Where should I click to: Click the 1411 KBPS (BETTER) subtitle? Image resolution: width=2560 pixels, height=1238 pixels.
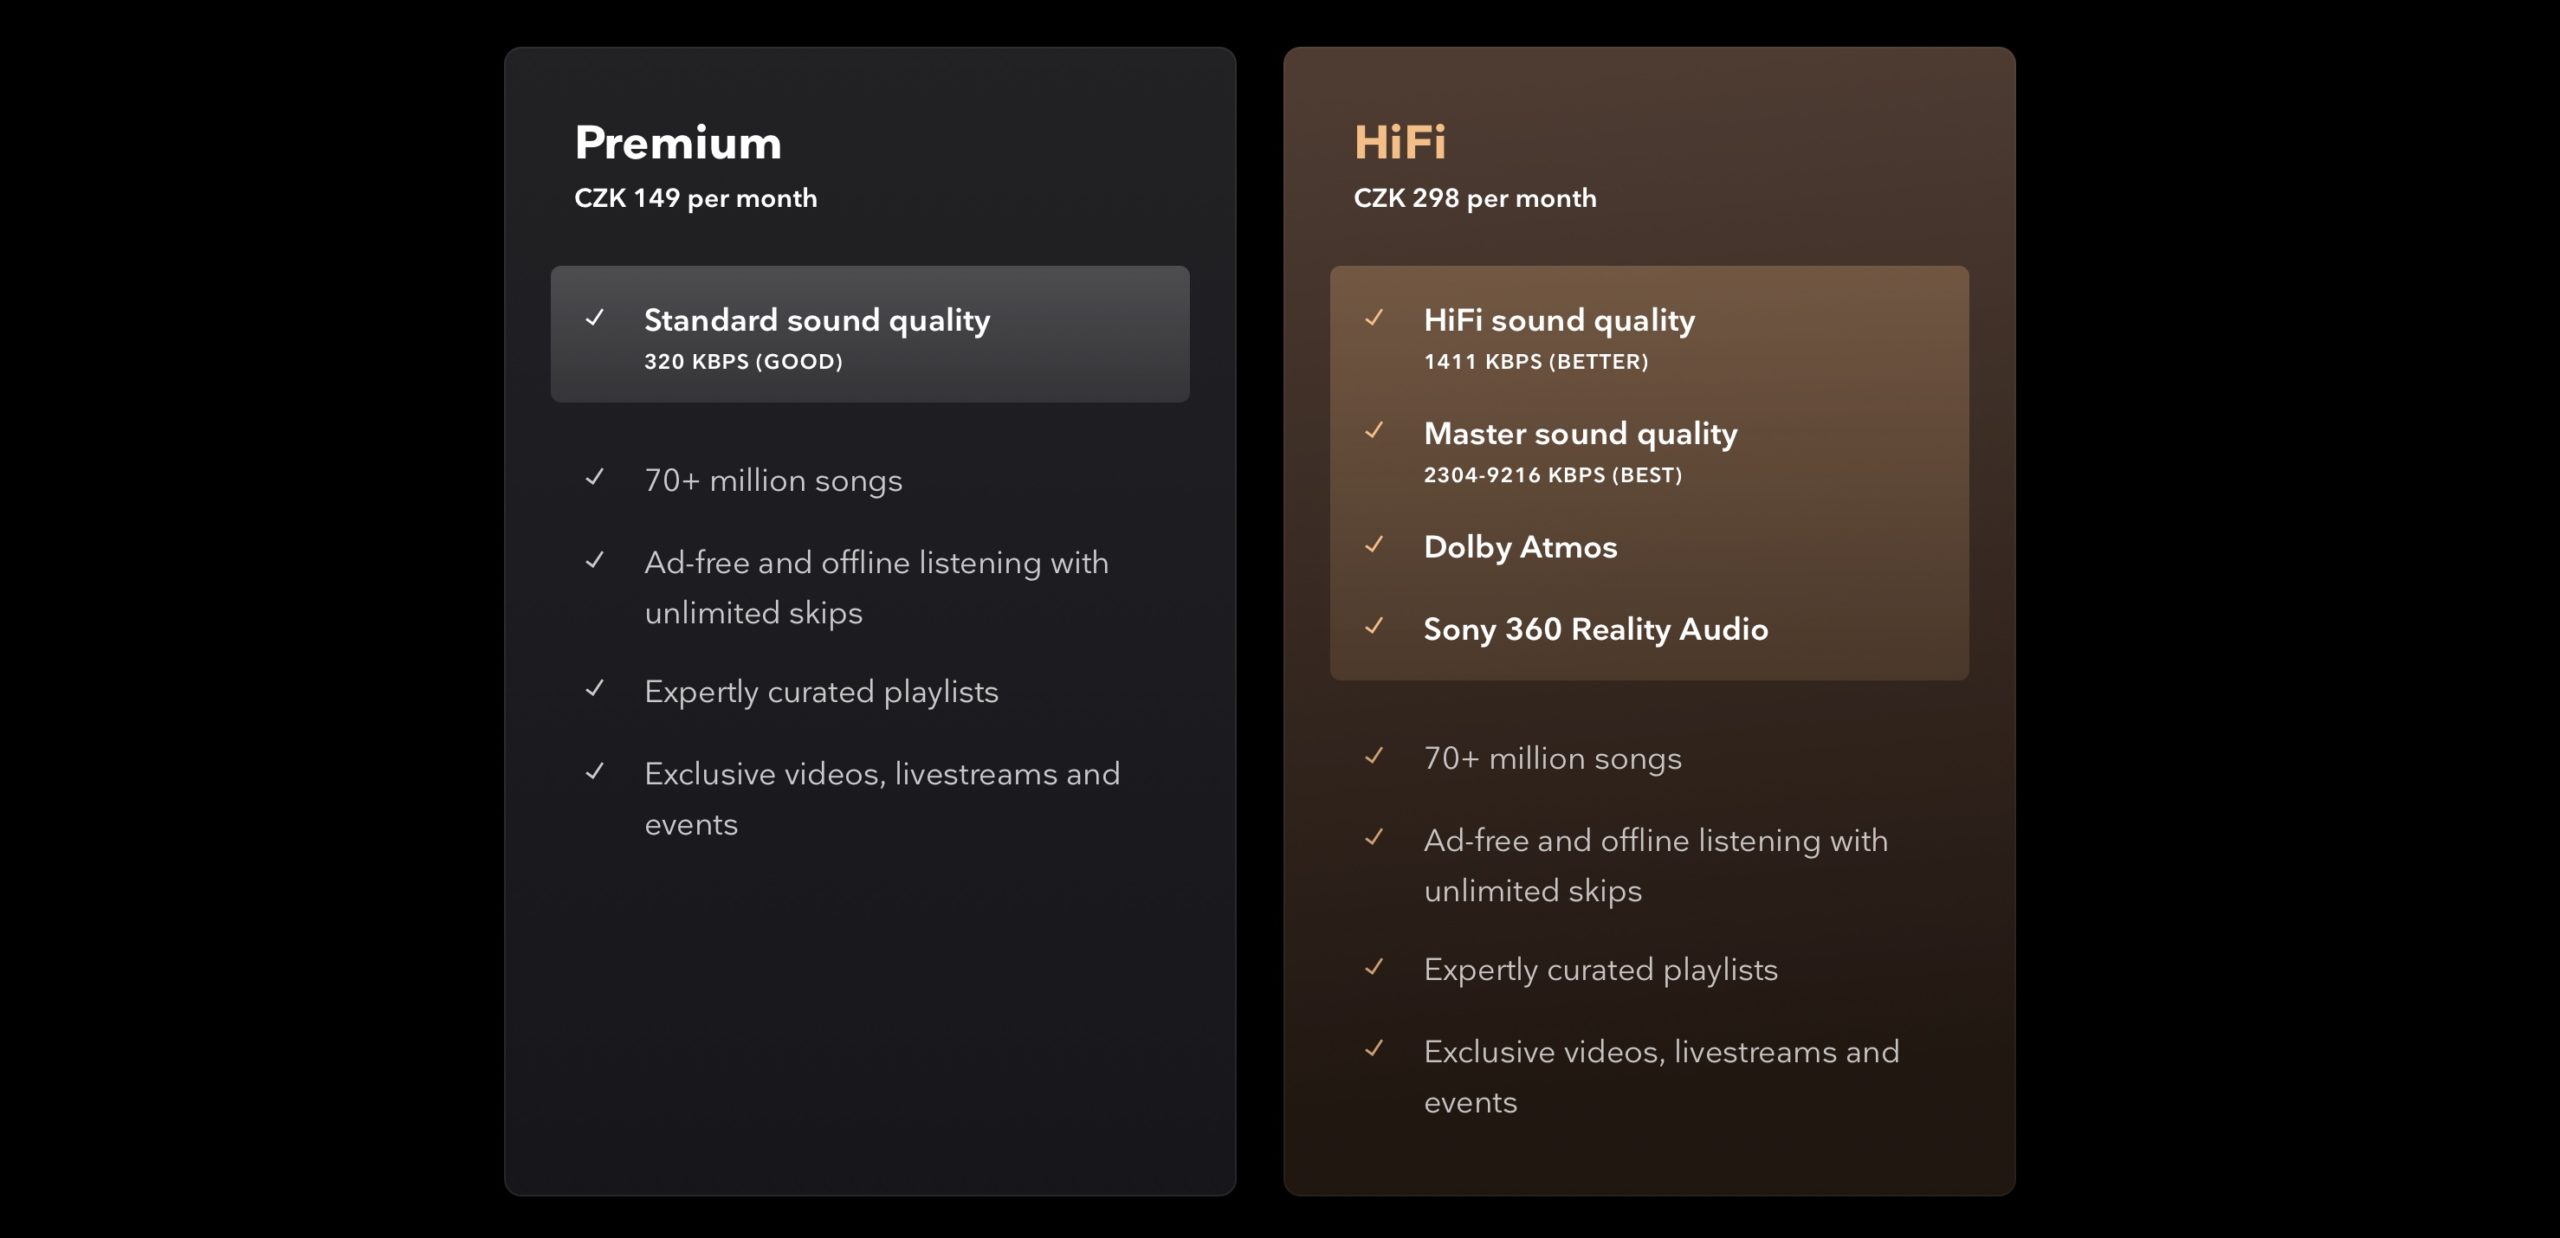coord(1535,362)
